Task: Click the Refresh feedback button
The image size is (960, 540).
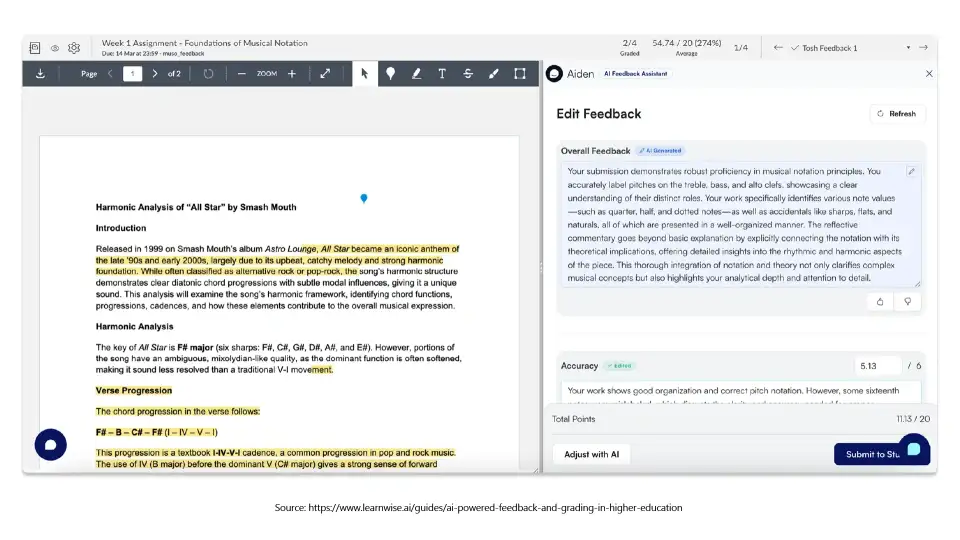Action: 897,114
